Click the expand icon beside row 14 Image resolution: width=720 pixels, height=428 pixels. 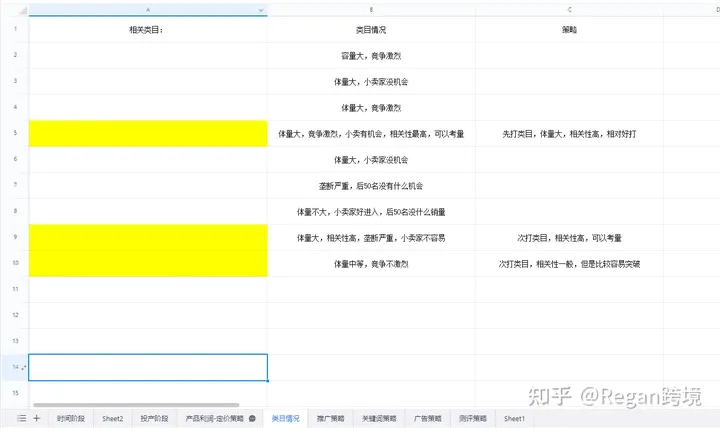point(24,369)
